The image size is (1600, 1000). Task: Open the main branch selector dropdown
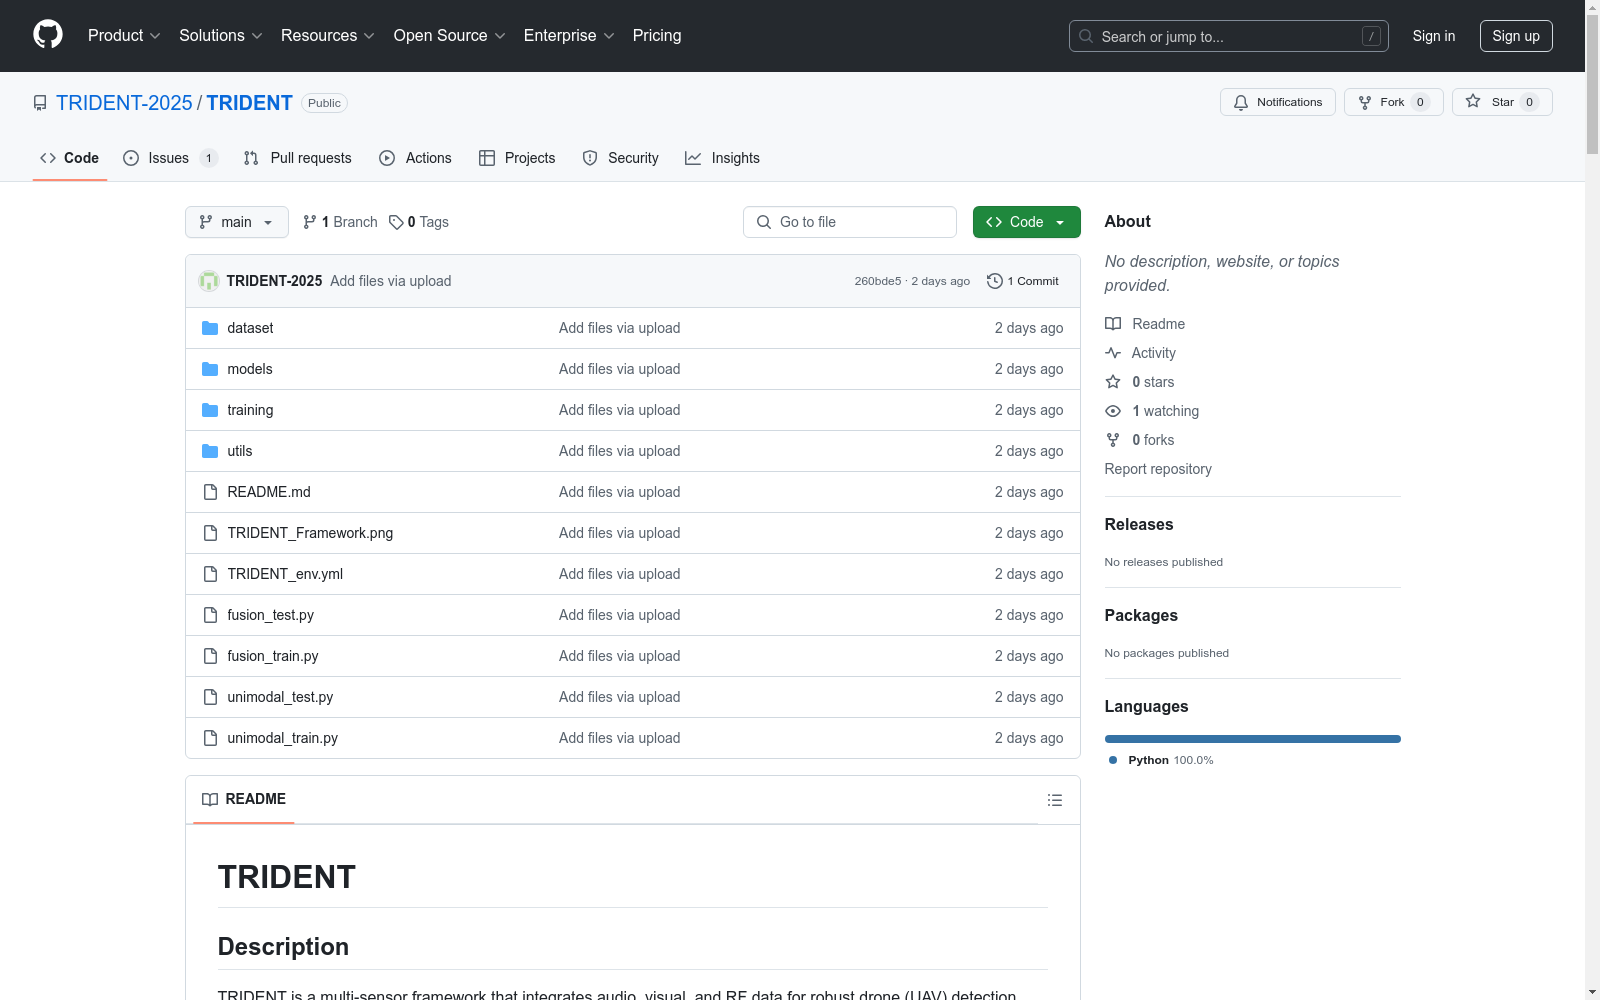coord(237,222)
